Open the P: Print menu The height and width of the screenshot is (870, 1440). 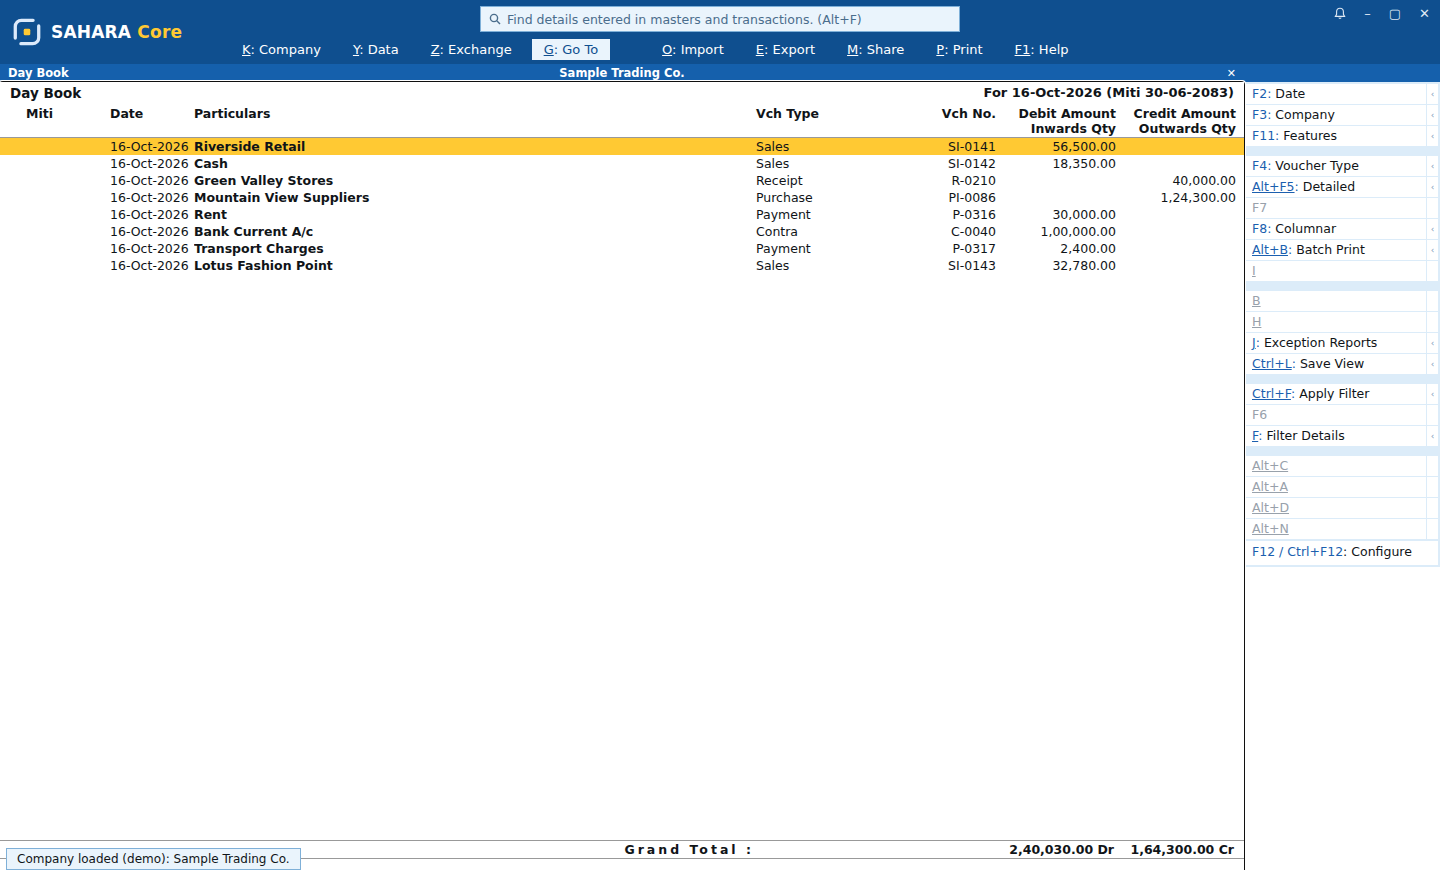point(959,50)
